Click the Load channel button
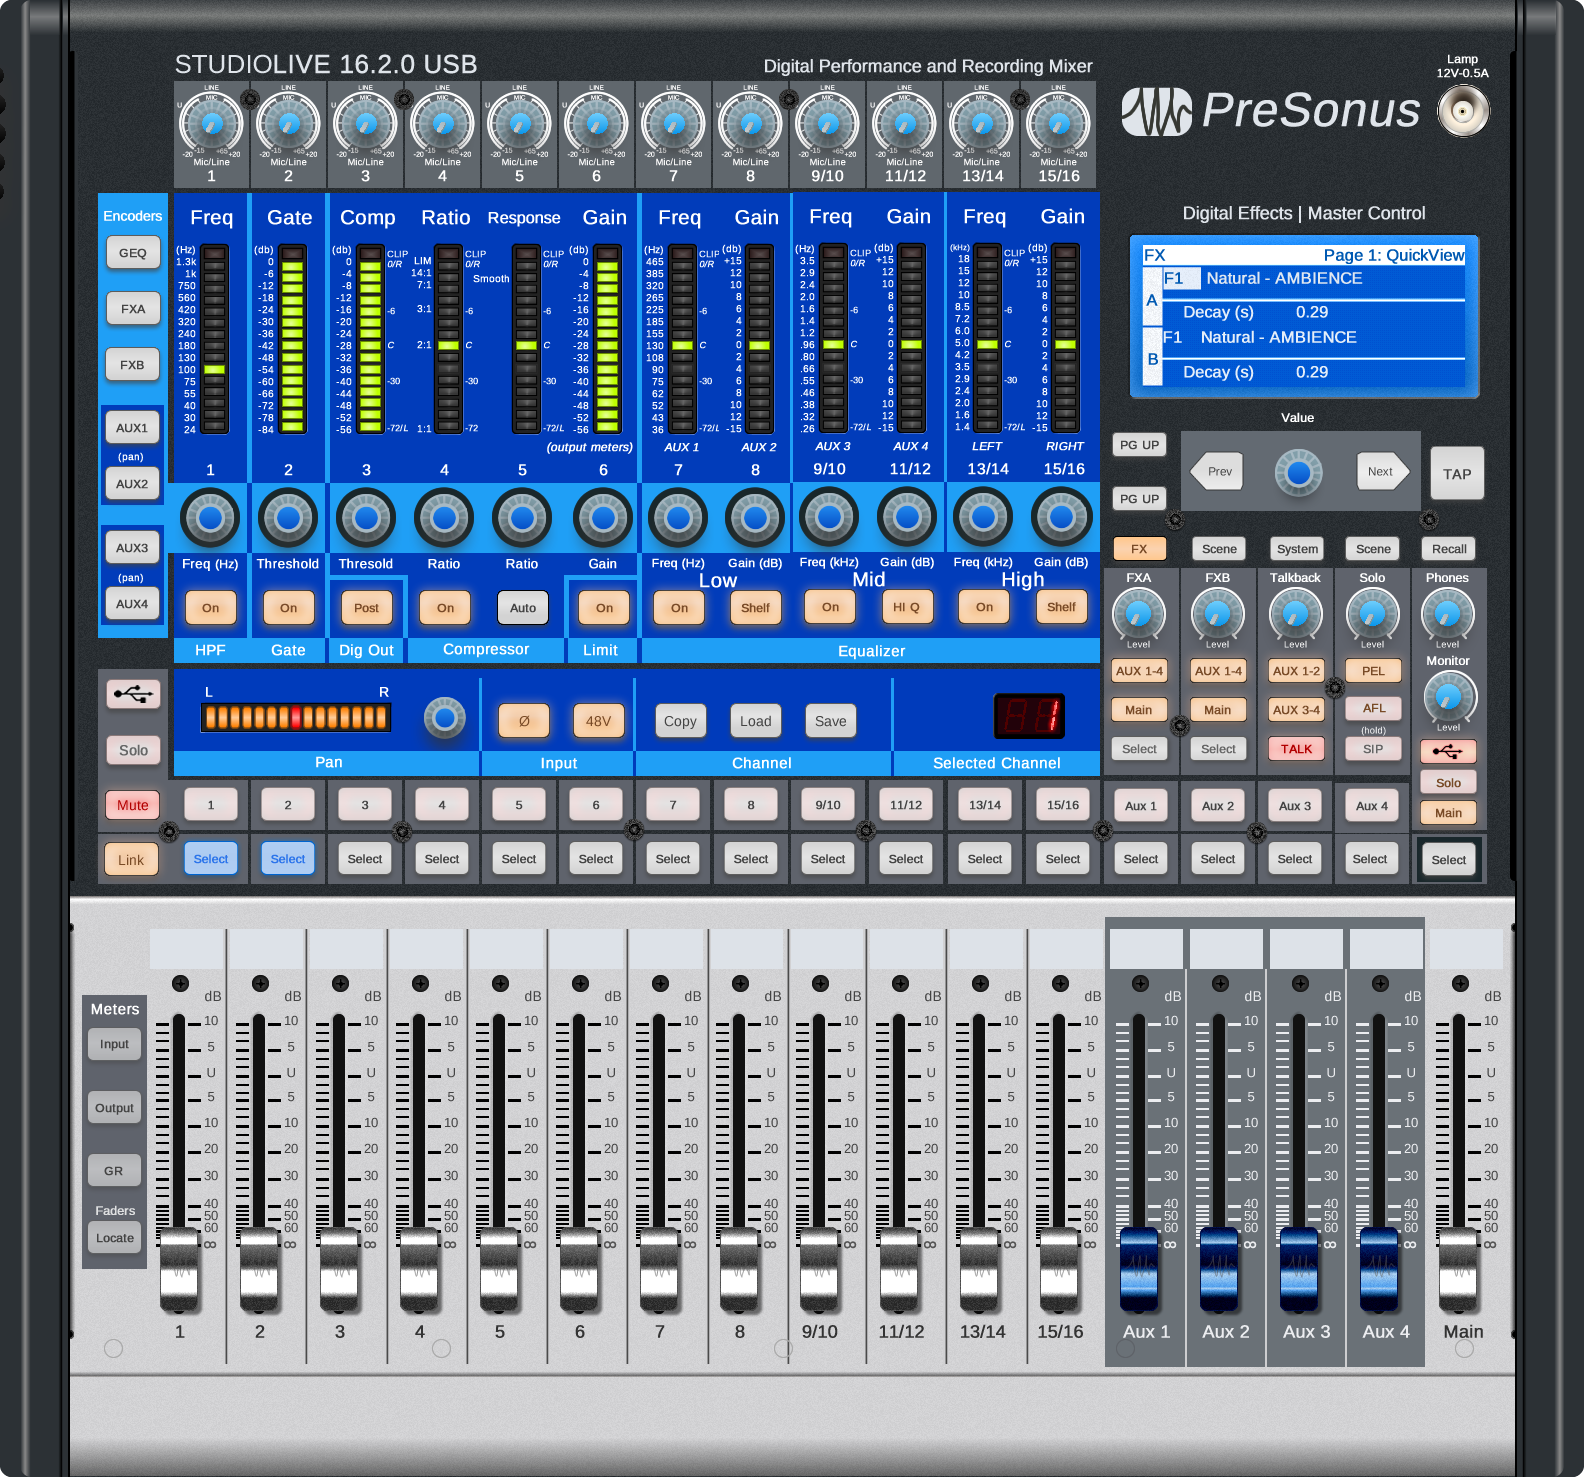 click(755, 721)
